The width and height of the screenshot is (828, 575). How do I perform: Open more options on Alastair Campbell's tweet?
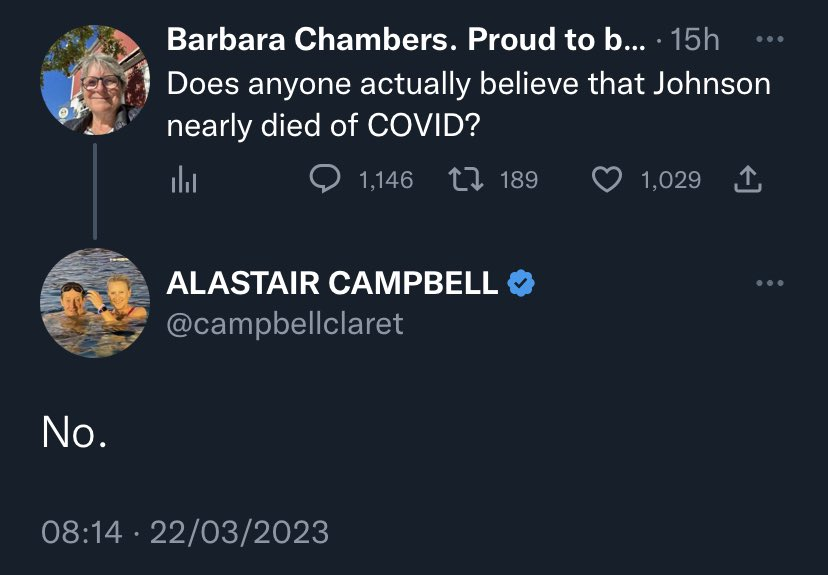770,283
